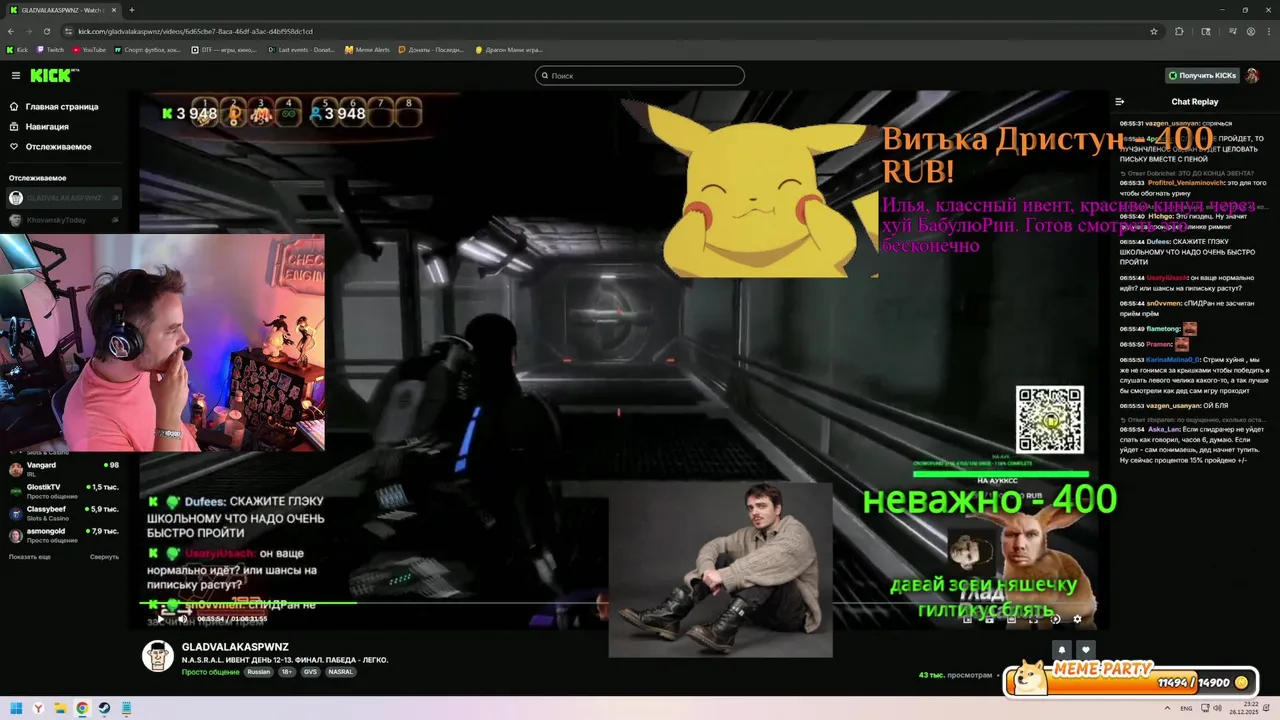Open the browser extensions puzzle icon
Viewport: 1280px width, 720px height.
(x=1179, y=31)
